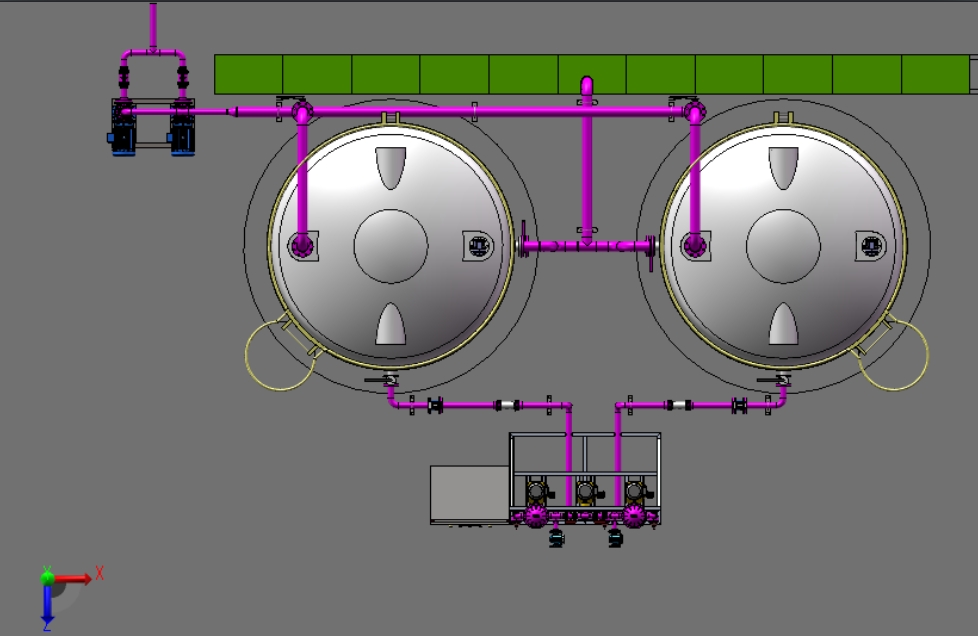Select the grey rectangular cabinet beside bottom skid
Image resolution: width=978 pixels, height=636 pixels.
click(x=470, y=494)
